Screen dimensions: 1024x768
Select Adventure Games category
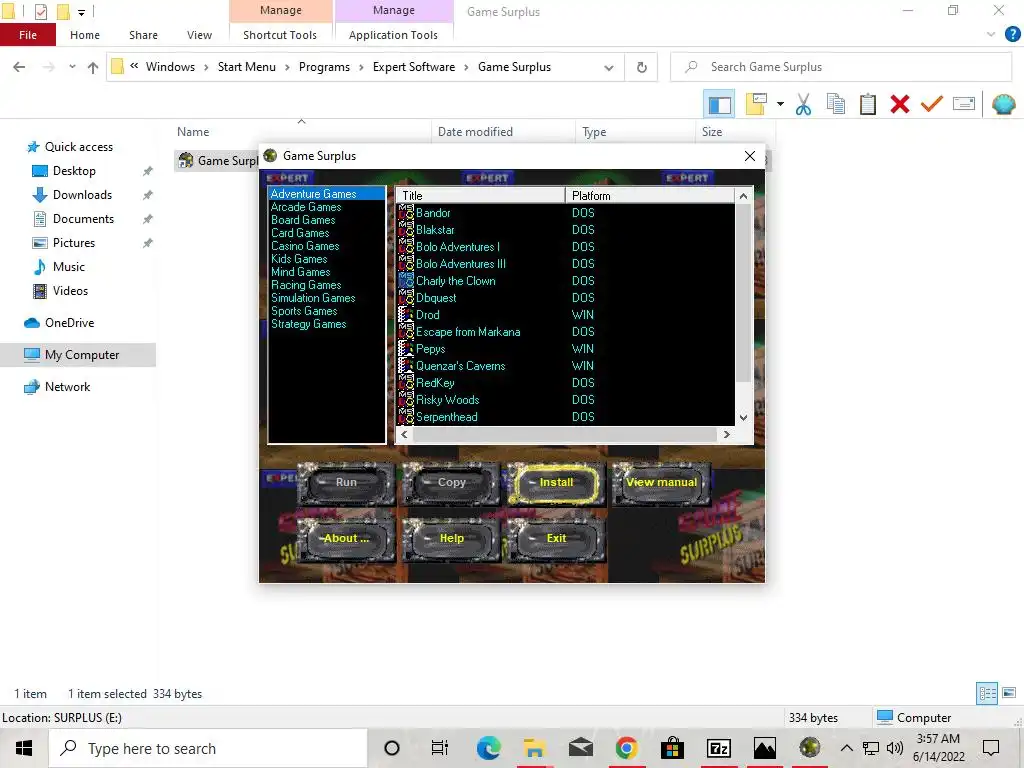tap(327, 194)
